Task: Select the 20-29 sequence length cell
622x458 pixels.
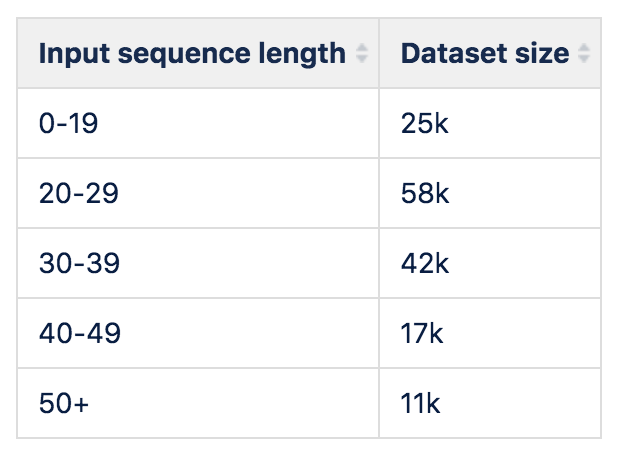Action: pos(78,193)
